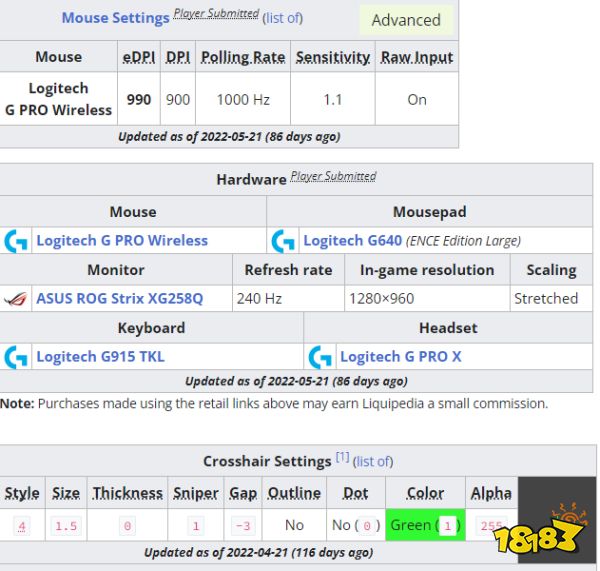Open Logitech G640 mousepad link
Screen dimensions: 600x571
[352, 241]
